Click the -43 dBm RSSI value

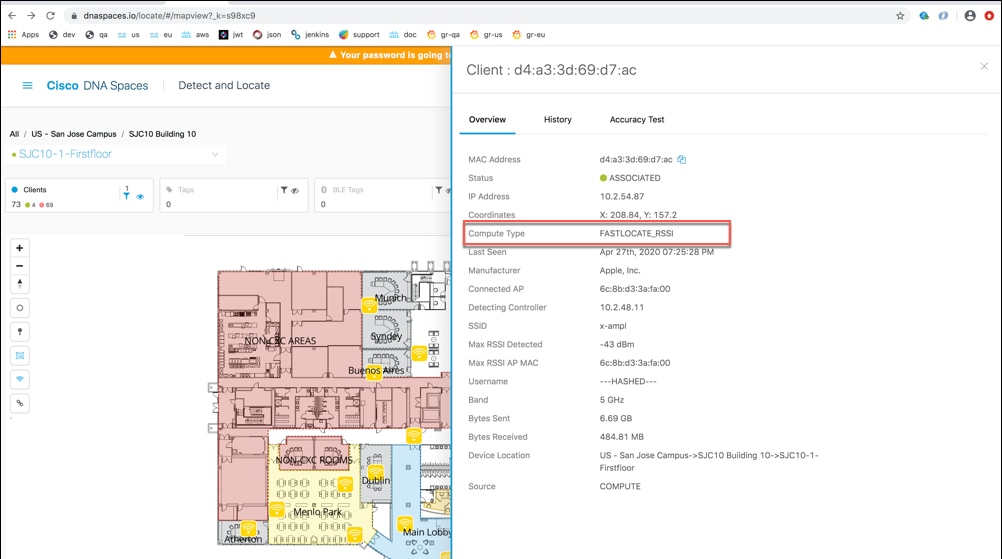617,345
